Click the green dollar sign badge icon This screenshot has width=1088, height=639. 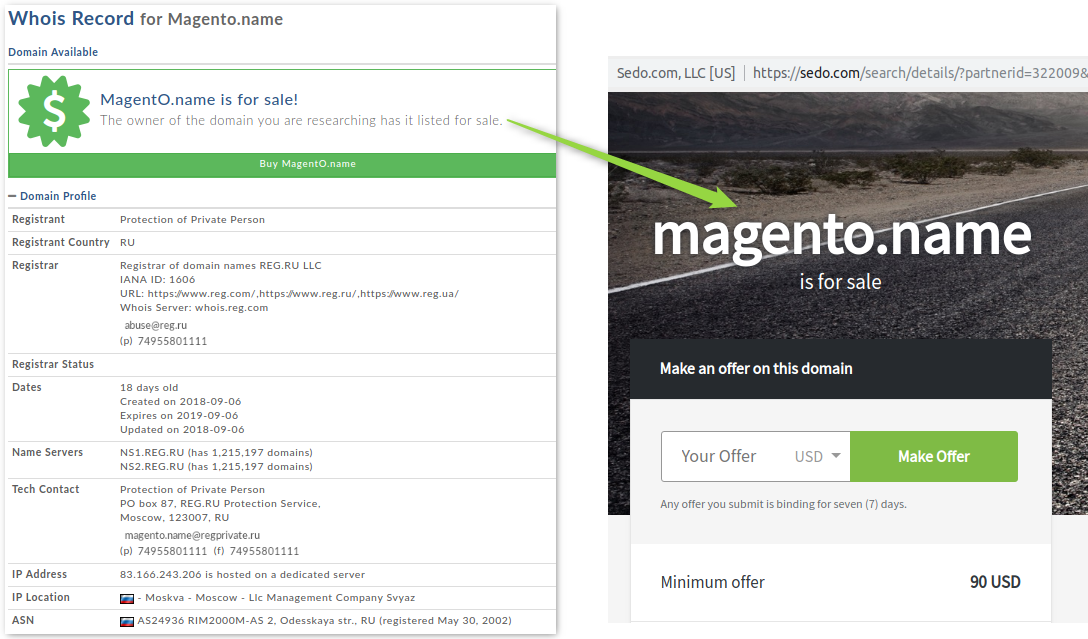[55, 112]
